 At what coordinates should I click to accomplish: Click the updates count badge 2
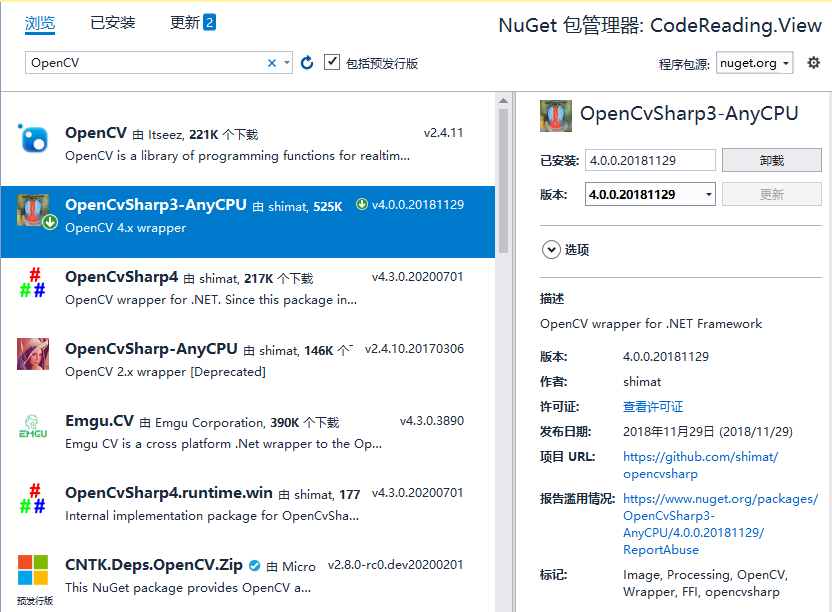pyautogui.click(x=210, y=22)
